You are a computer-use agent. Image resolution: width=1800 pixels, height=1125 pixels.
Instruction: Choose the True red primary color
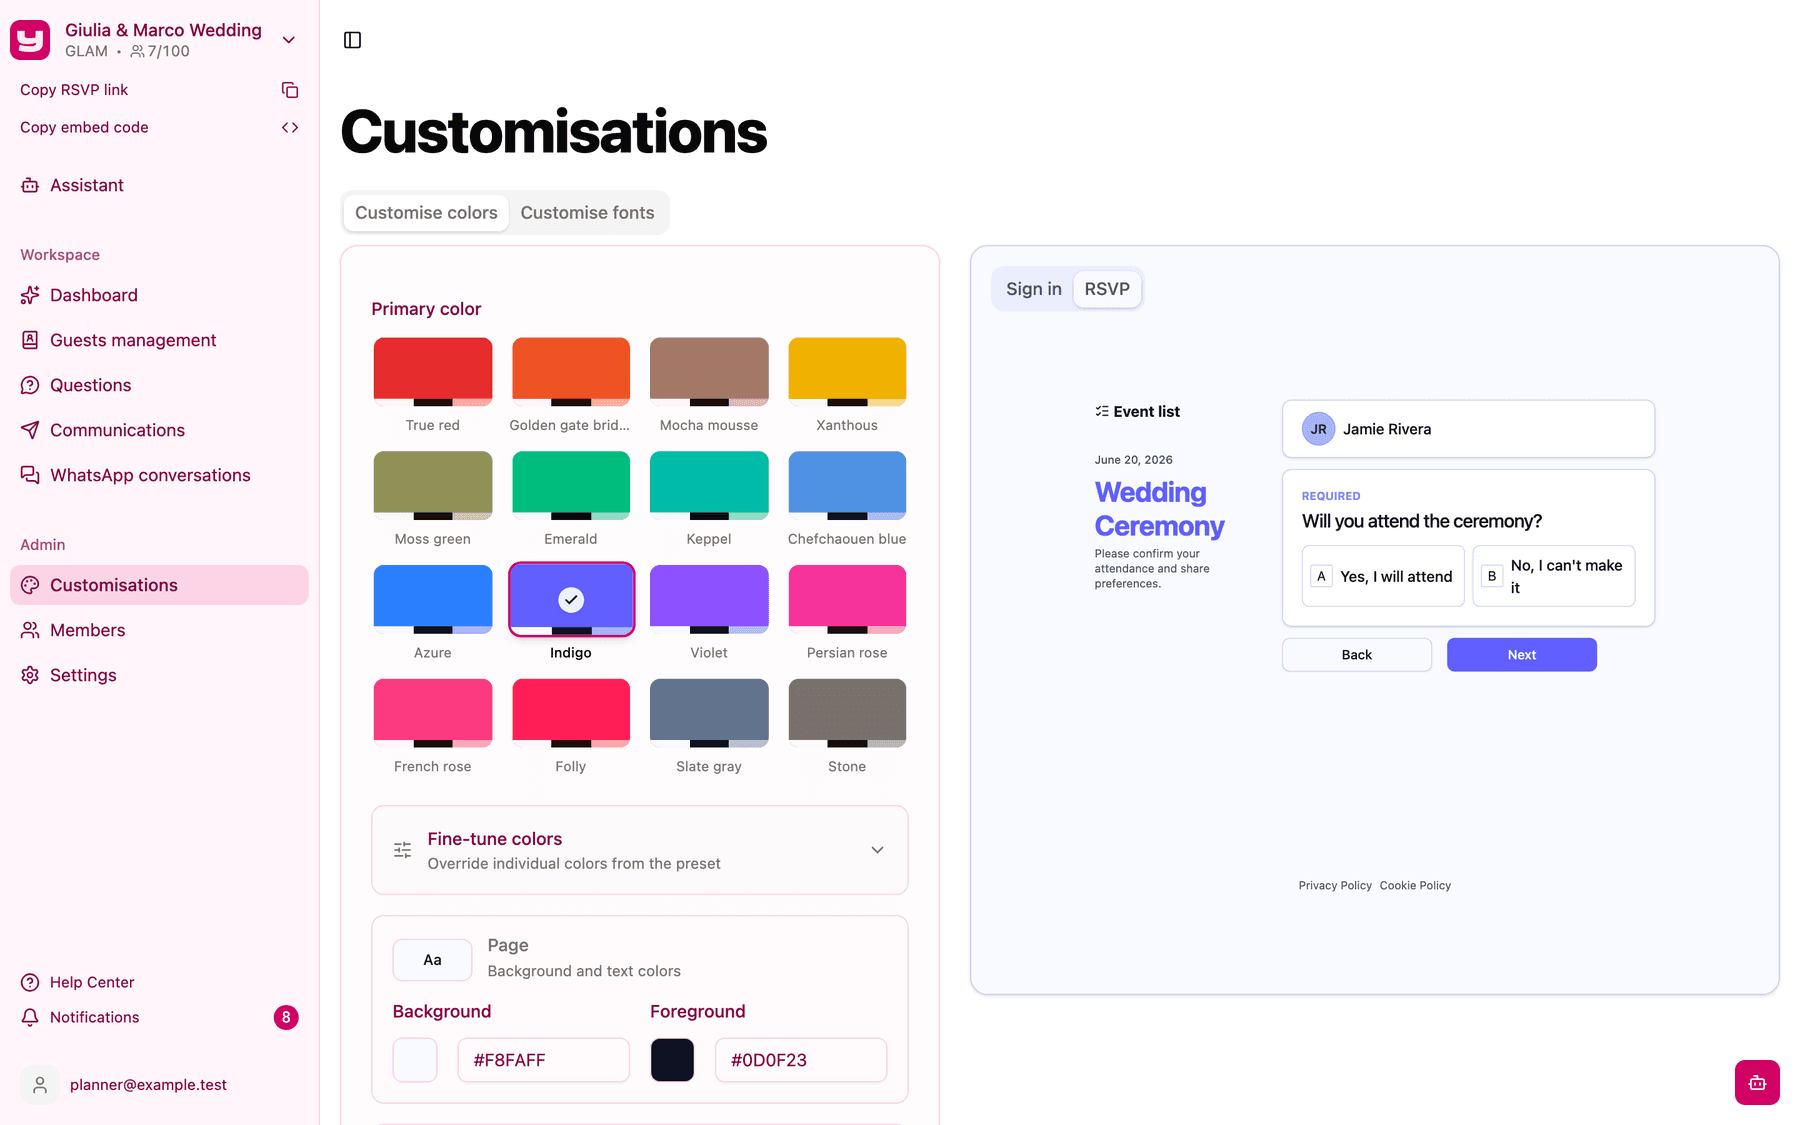(x=433, y=372)
